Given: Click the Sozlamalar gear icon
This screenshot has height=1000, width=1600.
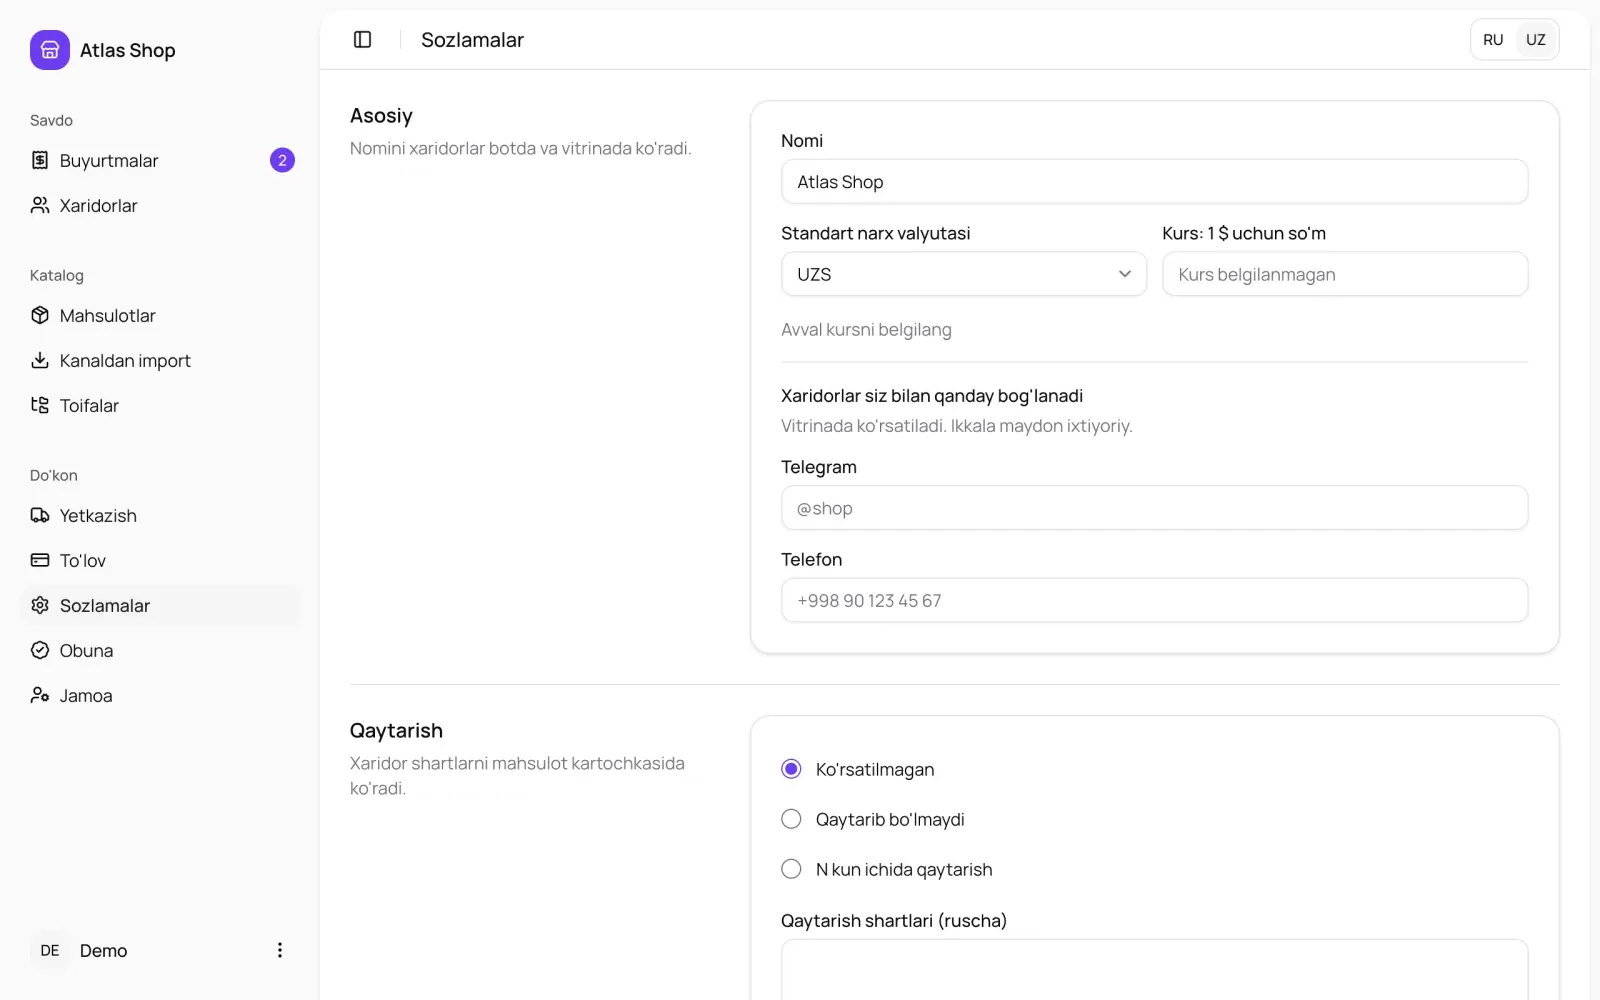Looking at the screenshot, I should tap(40, 605).
